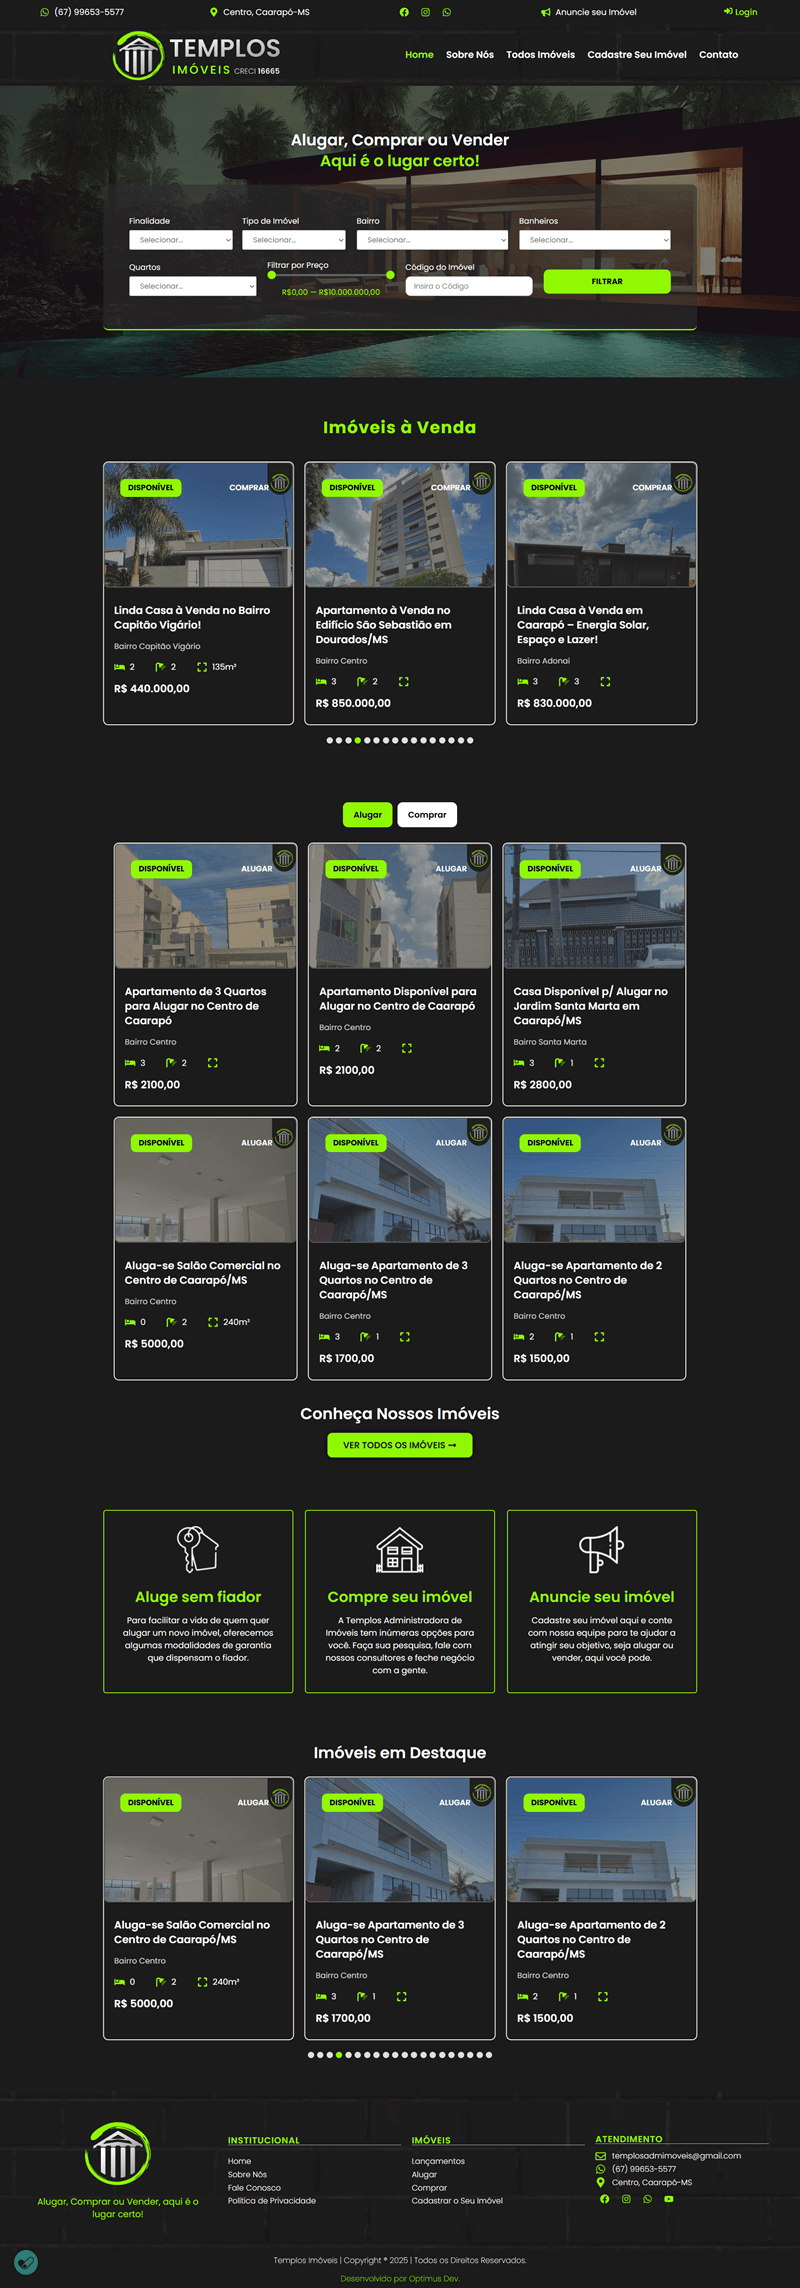Image resolution: width=800 pixels, height=2288 pixels.
Task: Open Instagram from the top bar icon
Action: 425,13
